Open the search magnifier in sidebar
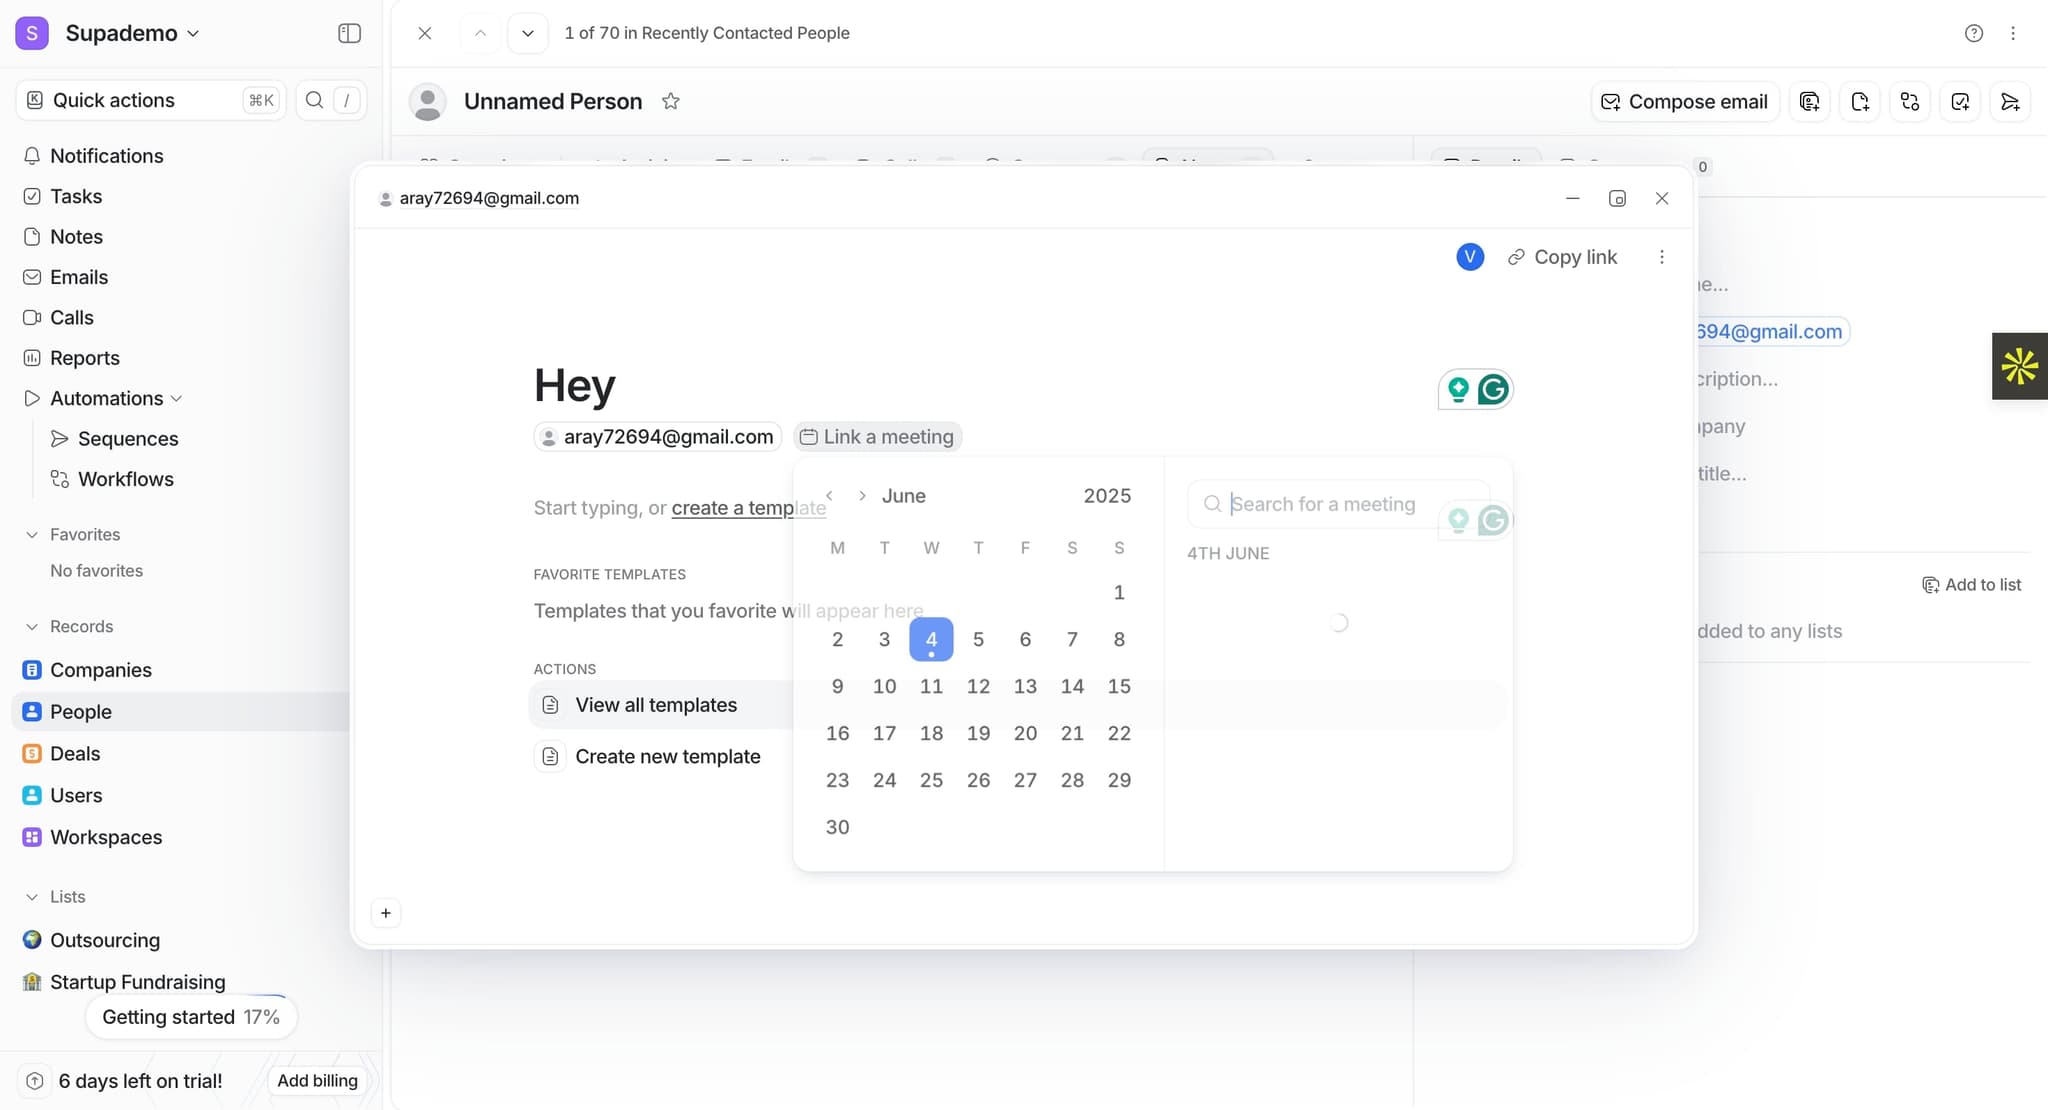This screenshot has width=2048, height=1110. [x=314, y=100]
